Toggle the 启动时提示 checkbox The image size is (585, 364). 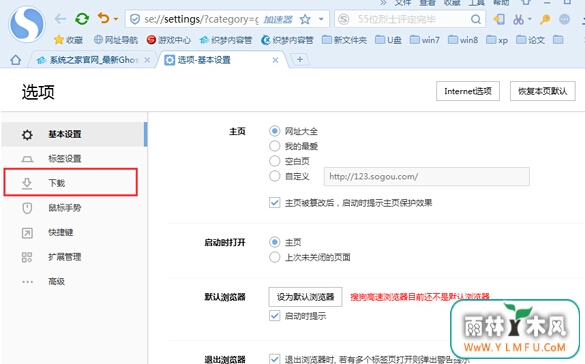275,316
